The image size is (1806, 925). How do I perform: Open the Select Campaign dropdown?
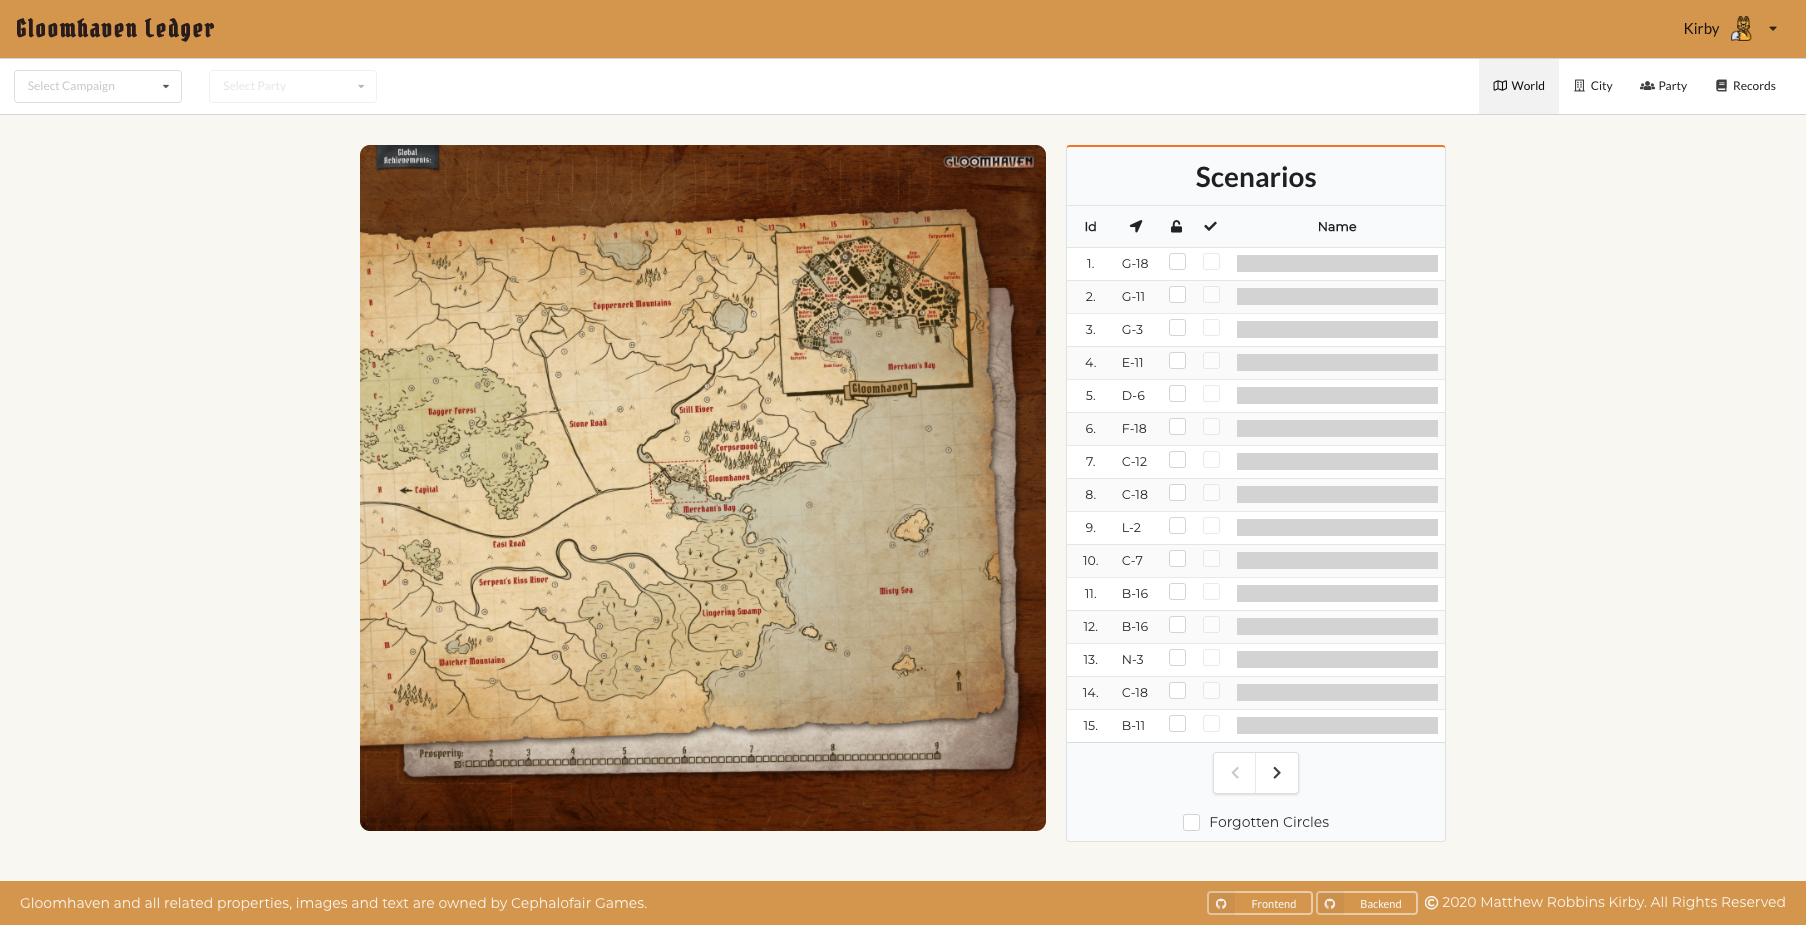98,86
